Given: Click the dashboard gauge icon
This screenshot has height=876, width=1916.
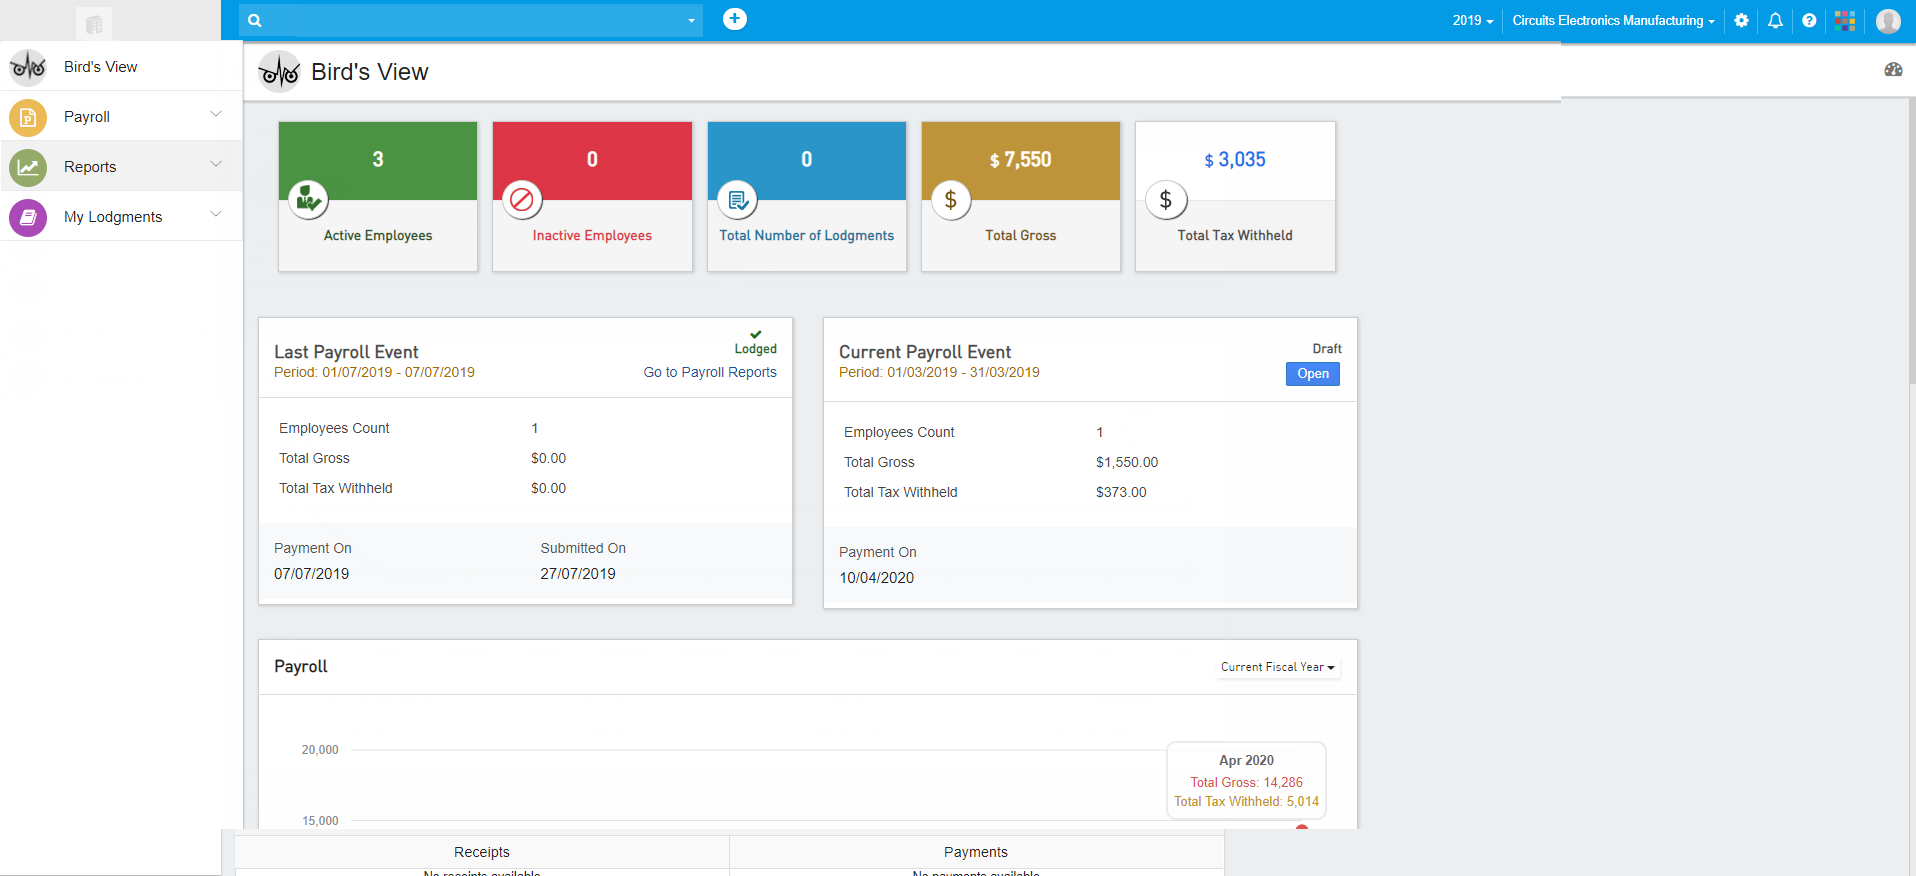Looking at the screenshot, I should tap(1893, 69).
